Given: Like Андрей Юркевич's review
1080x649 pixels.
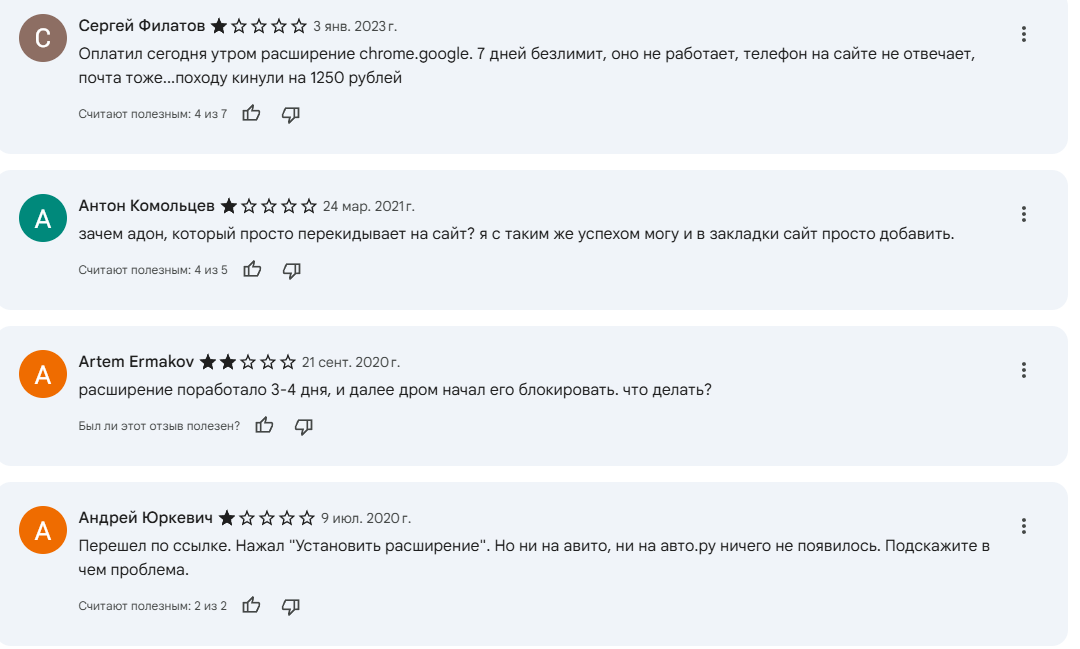Looking at the screenshot, I should click(252, 606).
